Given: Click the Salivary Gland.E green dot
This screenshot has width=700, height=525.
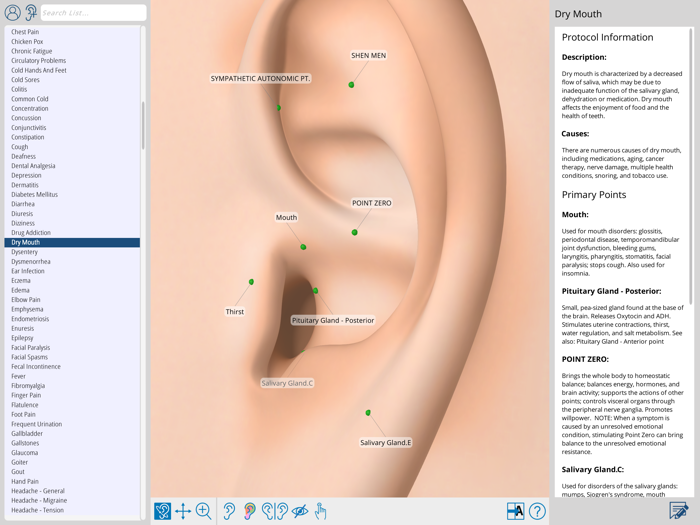Looking at the screenshot, I should (x=368, y=412).
